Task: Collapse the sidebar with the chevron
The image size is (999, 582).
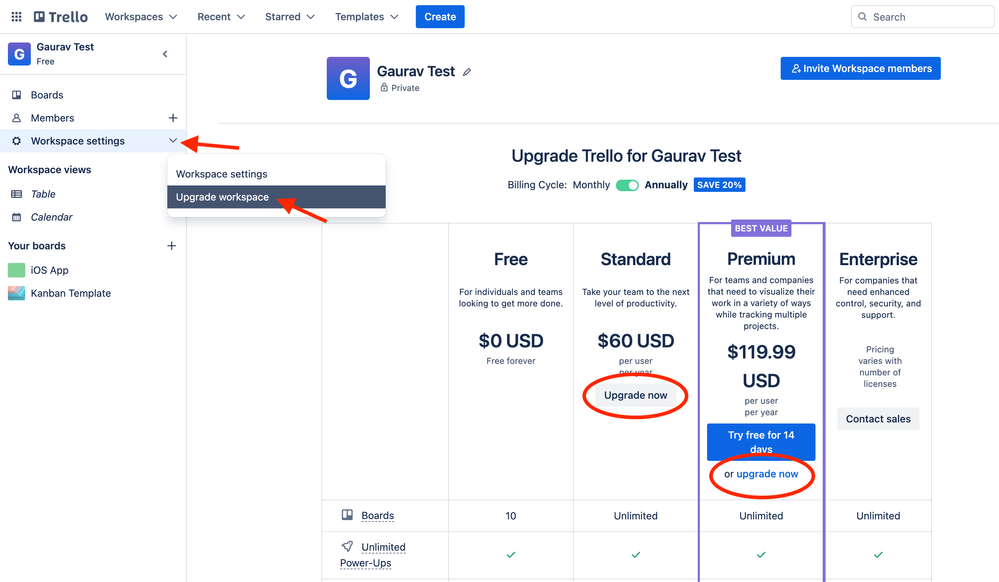Action: pyautogui.click(x=165, y=54)
